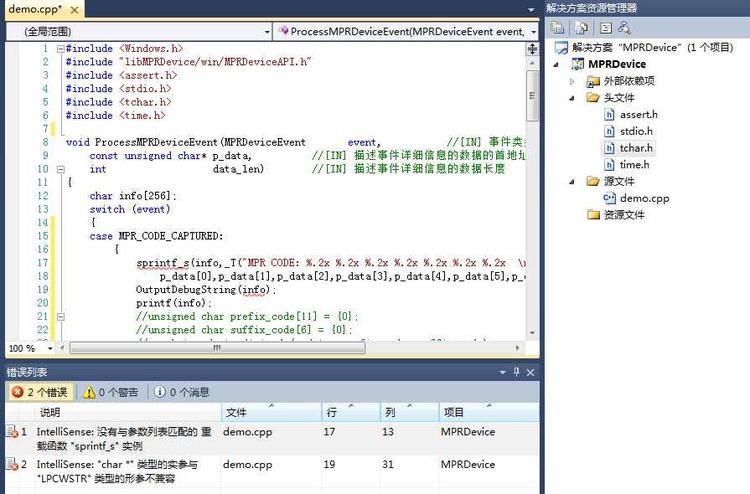The height and width of the screenshot is (494, 750).
Task: Open demo.cpp in the source files folder
Action: (x=644, y=198)
